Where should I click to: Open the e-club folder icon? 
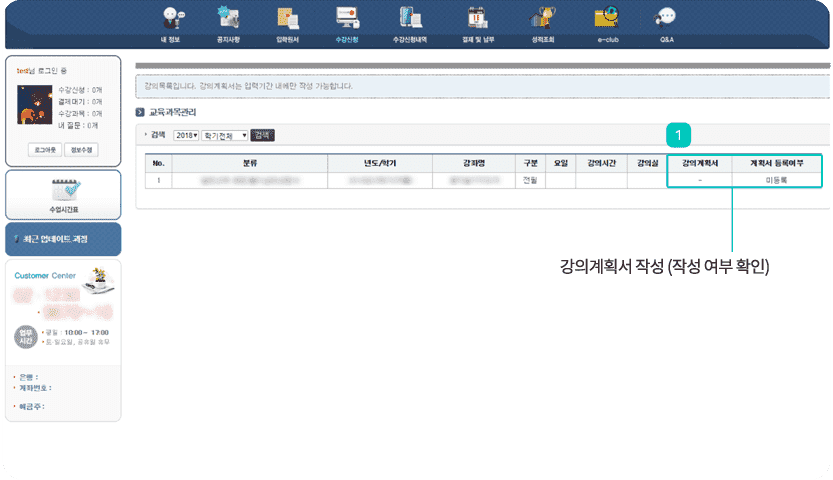(x=607, y=19)
